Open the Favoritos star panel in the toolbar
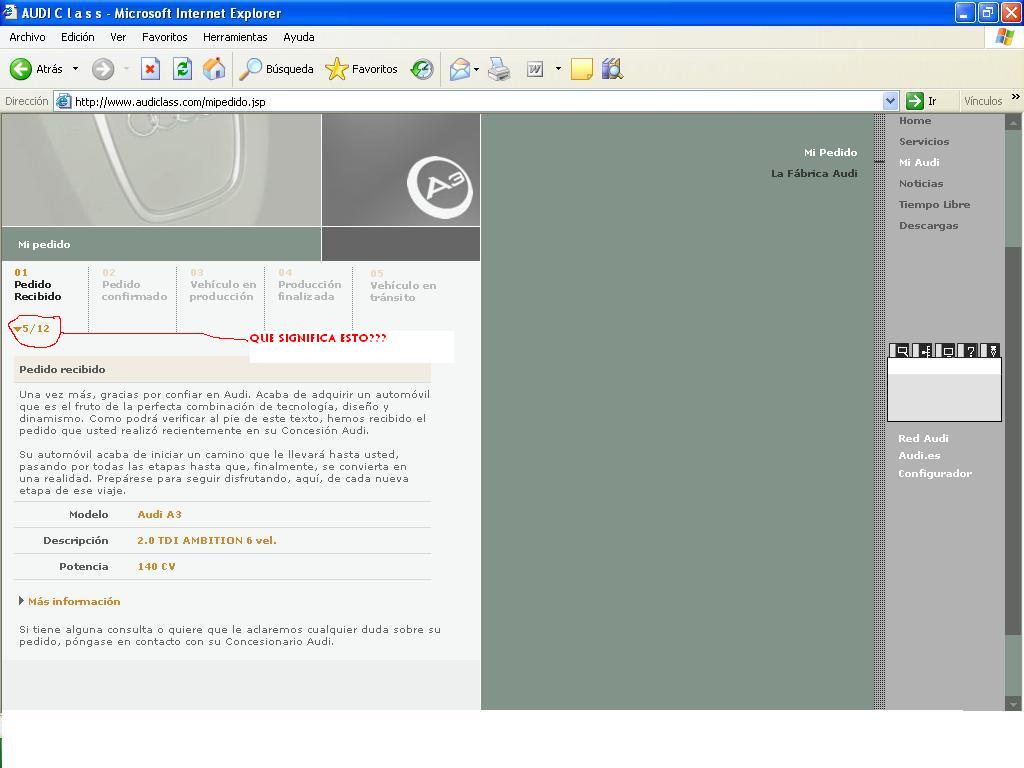This screenshot has width=1024, height=768. [x=361, y=69]
